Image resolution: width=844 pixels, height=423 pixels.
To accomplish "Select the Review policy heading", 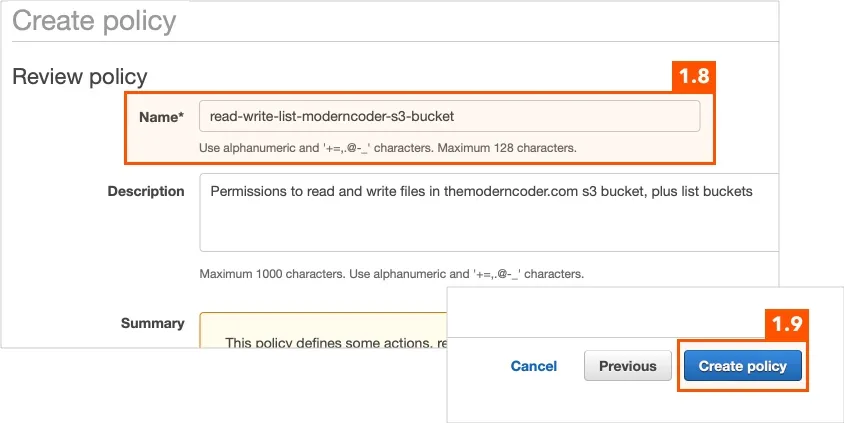I will coord(80,76).
